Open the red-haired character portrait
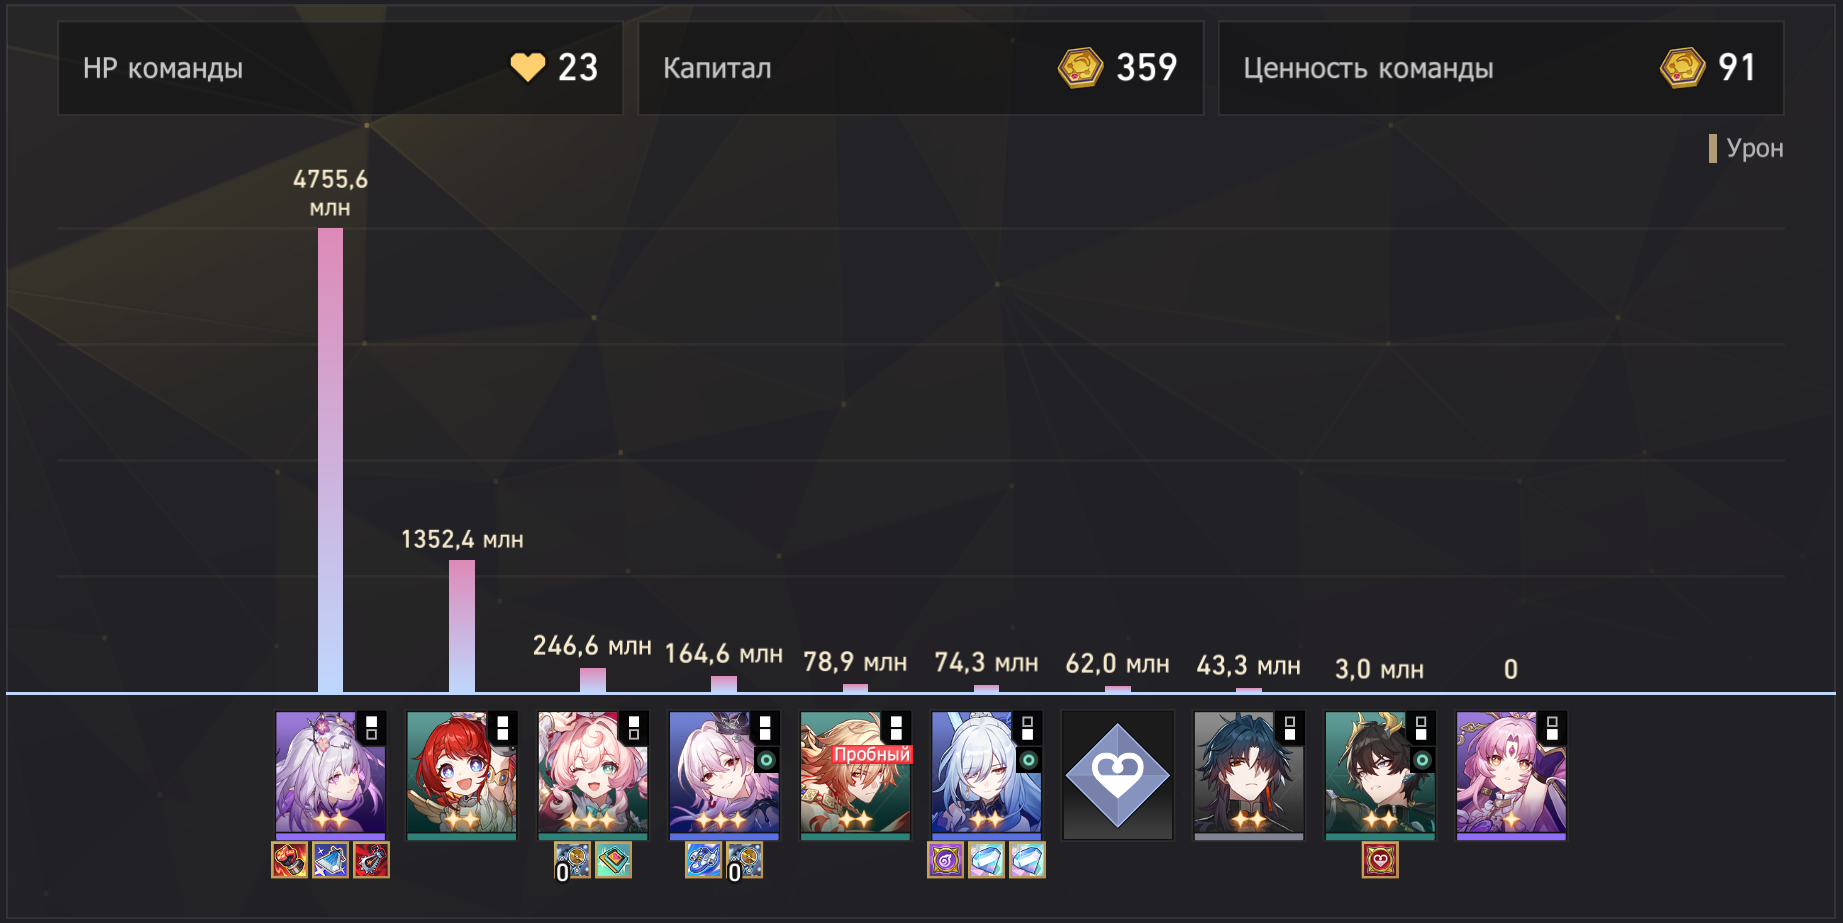The height and width of the screenshot is (923, 1843). click(461, 775)
